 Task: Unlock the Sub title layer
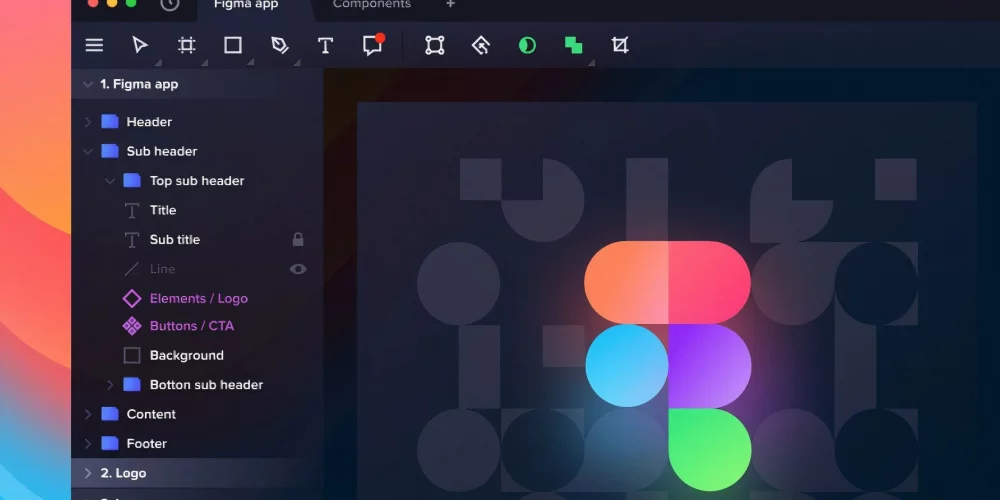pos(298,240)
